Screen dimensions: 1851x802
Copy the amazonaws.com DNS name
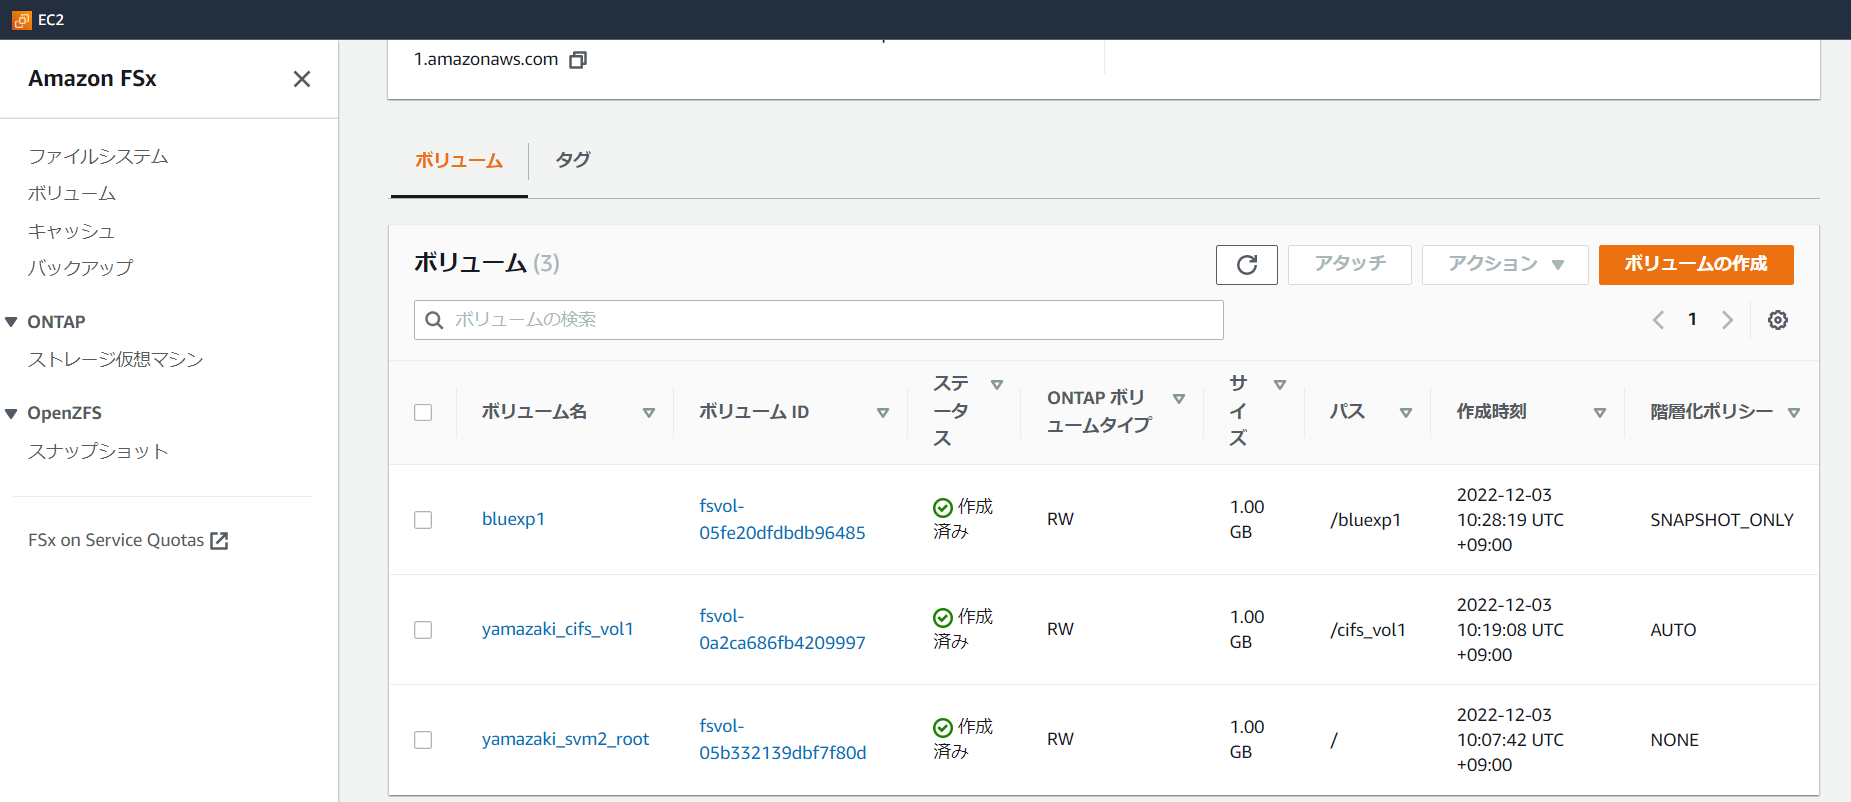pyautogui.click(x=578, y=60)
